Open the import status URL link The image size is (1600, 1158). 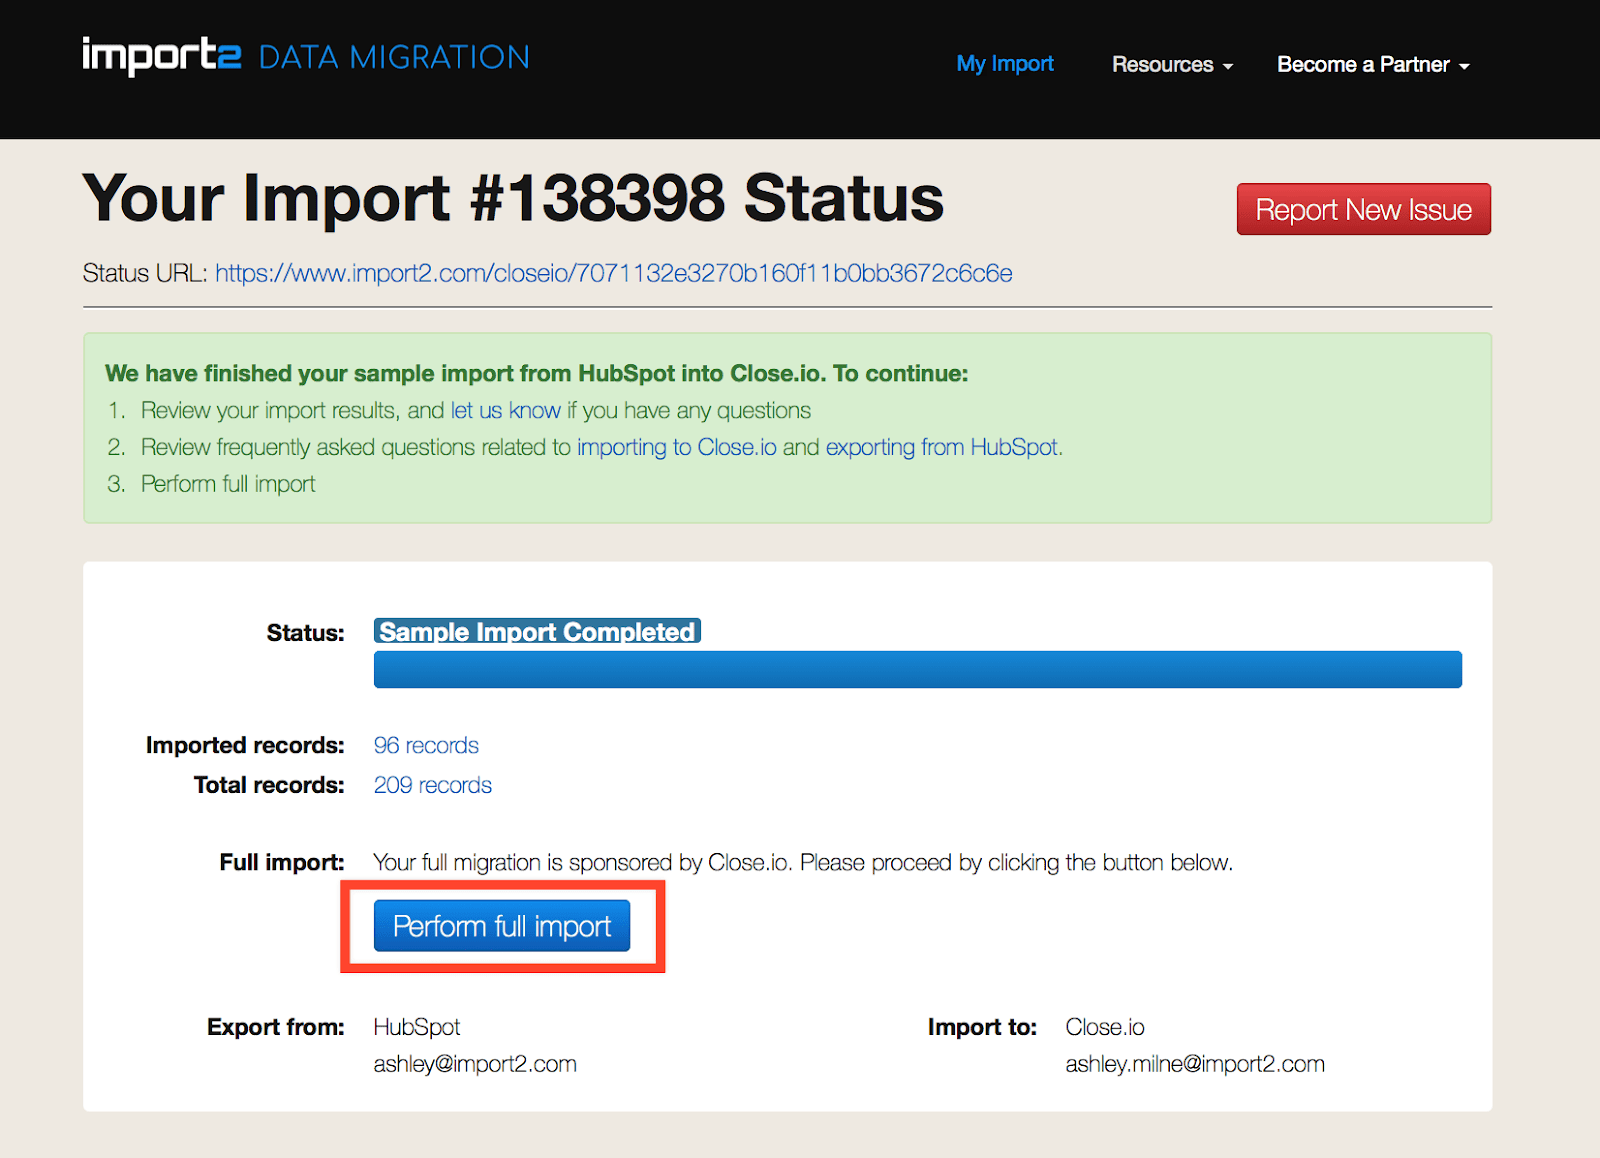[x=614, y=273]
